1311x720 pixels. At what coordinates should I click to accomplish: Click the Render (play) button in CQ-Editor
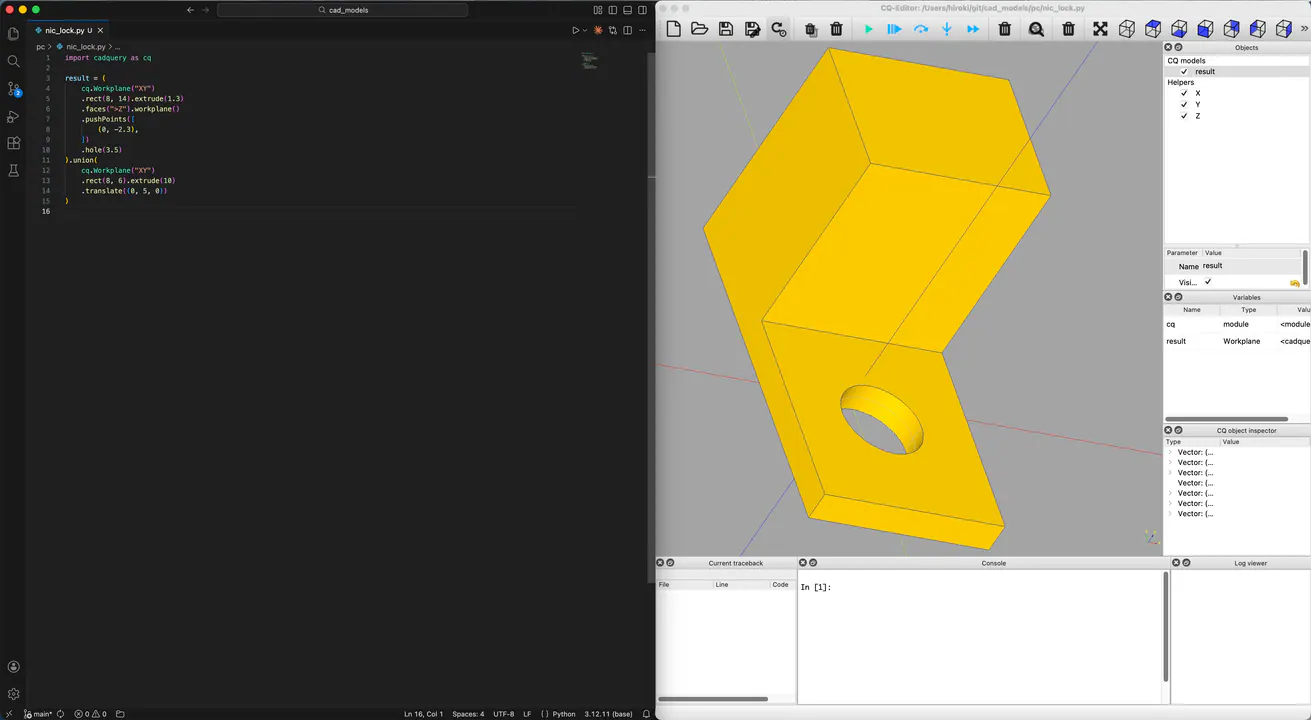point(868,29)
